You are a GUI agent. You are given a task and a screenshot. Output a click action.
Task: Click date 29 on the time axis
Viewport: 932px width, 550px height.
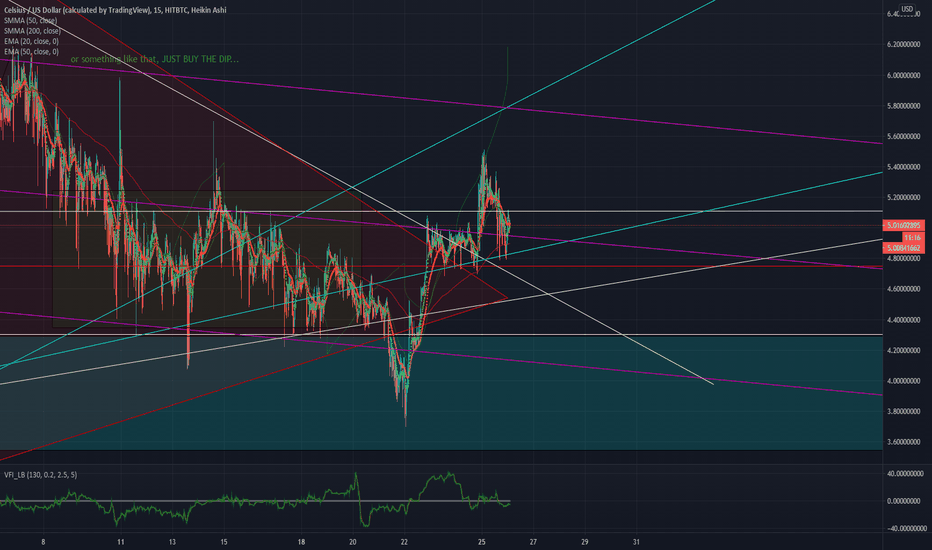coord(585,542)
